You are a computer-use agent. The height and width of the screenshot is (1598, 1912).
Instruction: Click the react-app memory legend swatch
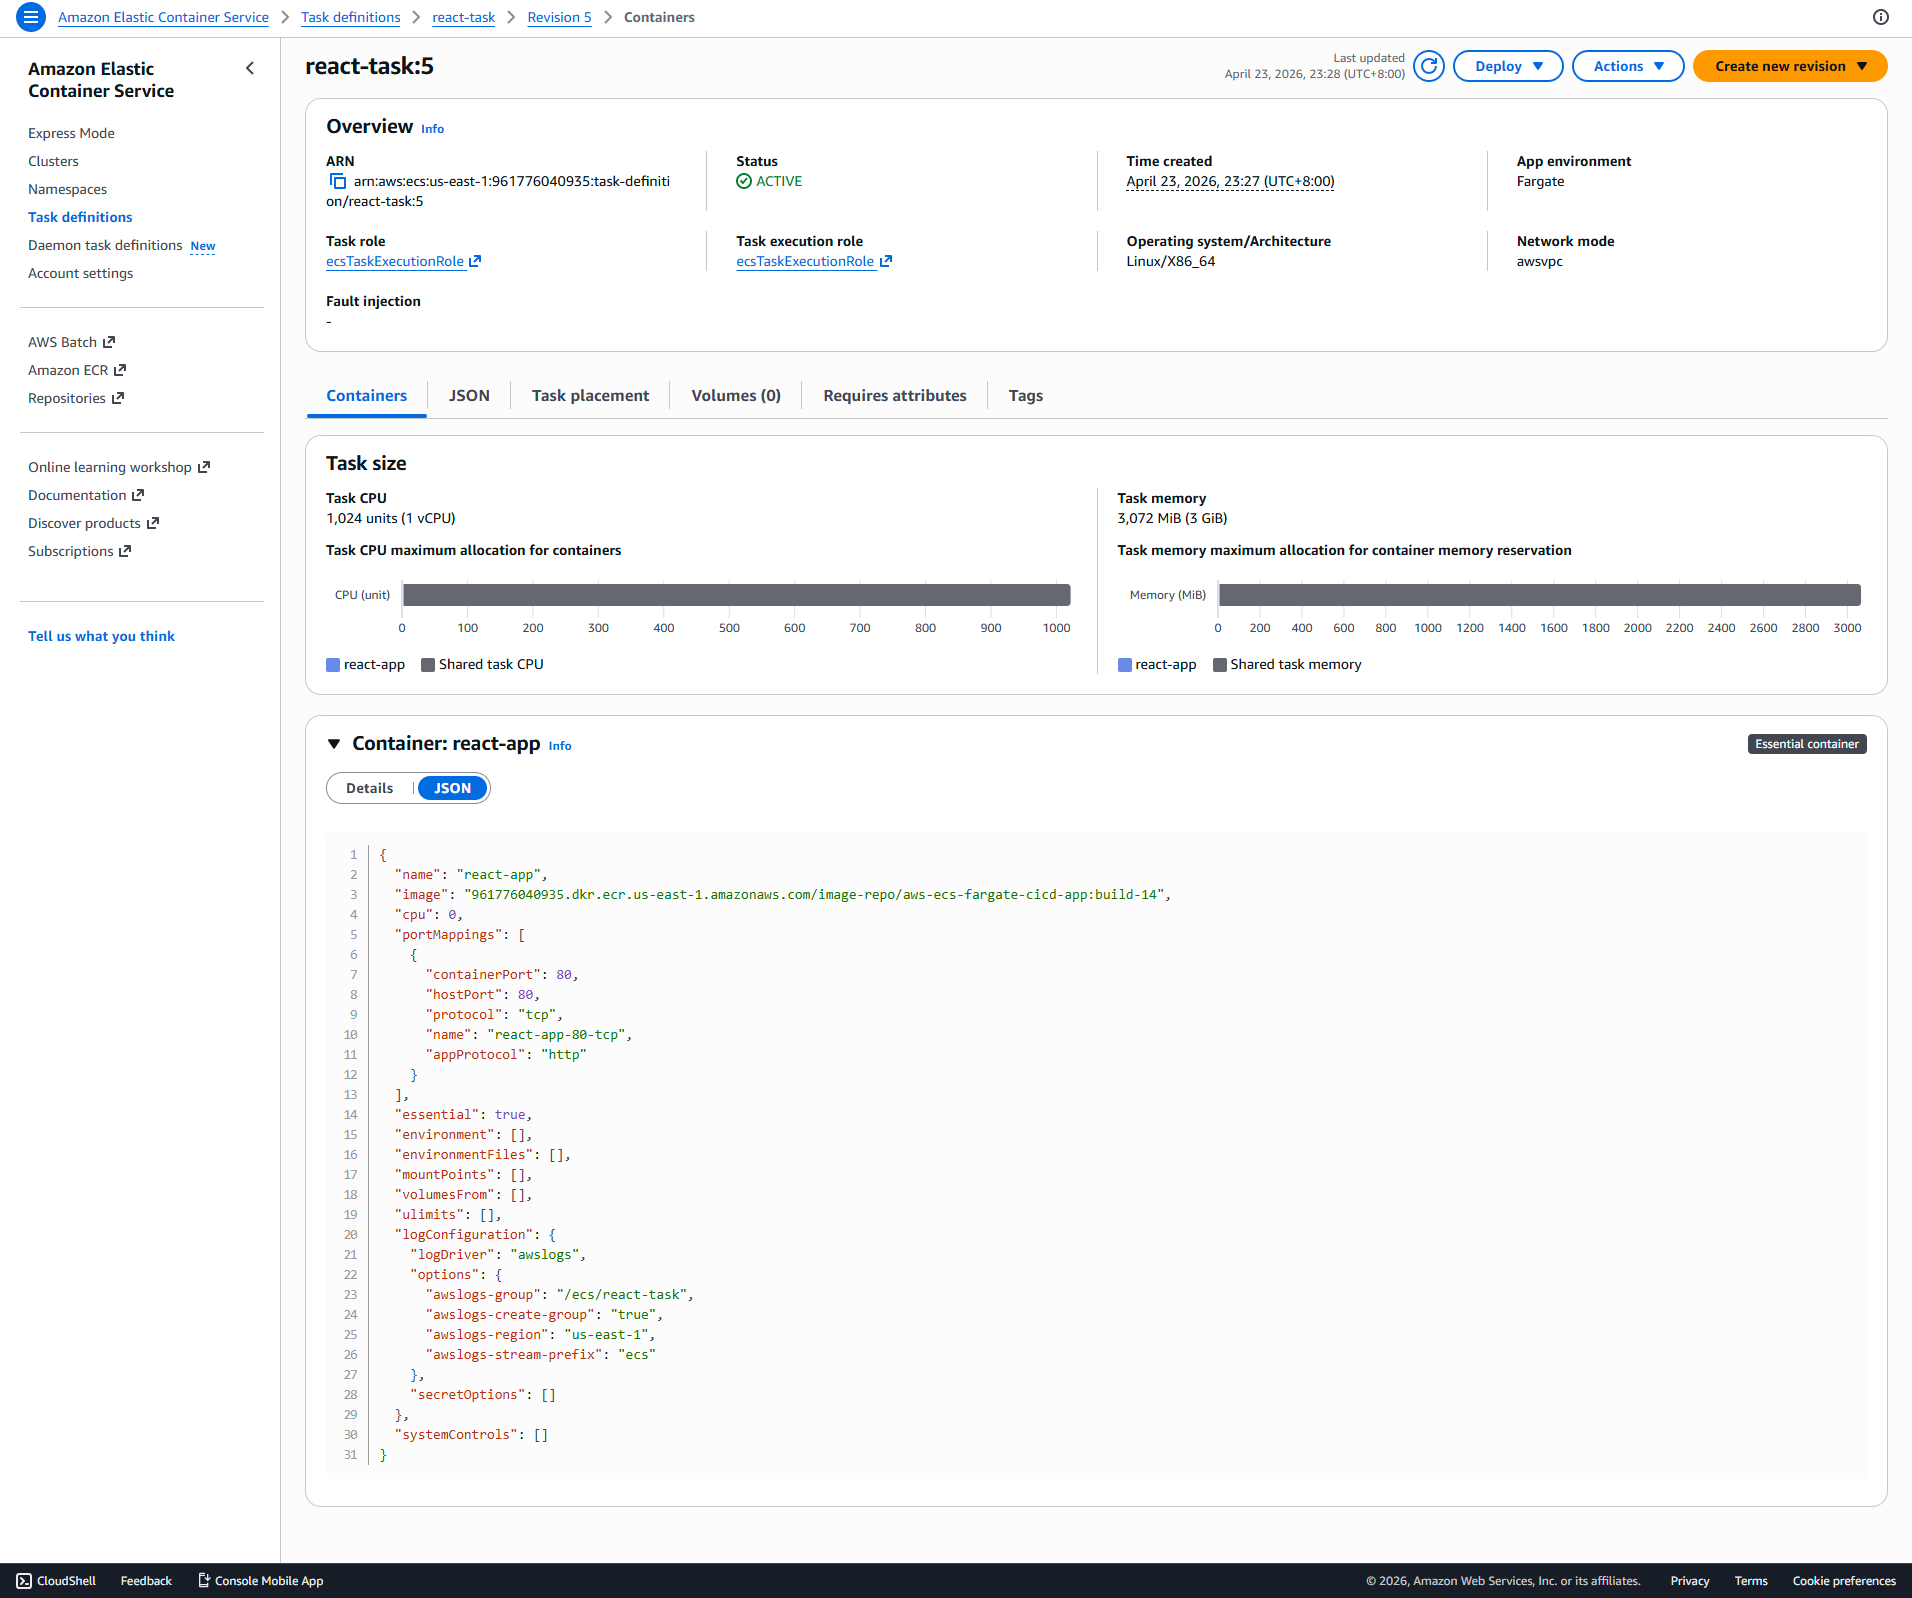click(x=1125, y=665)
